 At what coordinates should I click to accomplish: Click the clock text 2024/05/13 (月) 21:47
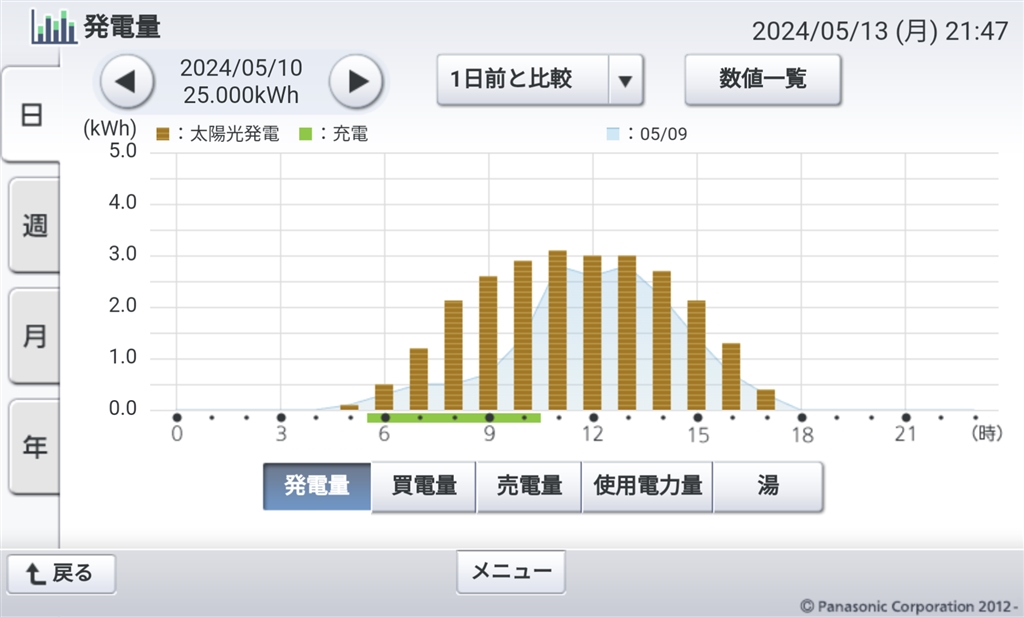pos(880,31)
